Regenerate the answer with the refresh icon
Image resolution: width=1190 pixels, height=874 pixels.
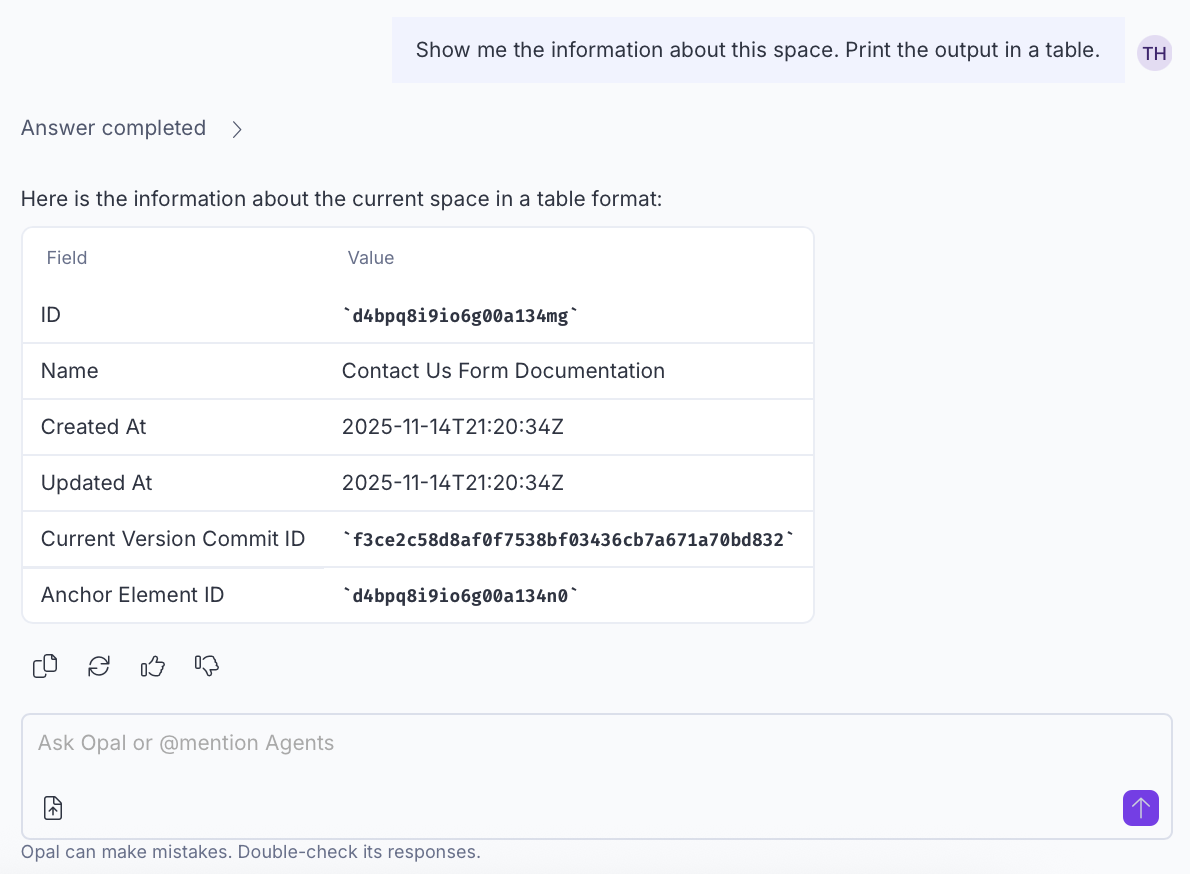99,666
